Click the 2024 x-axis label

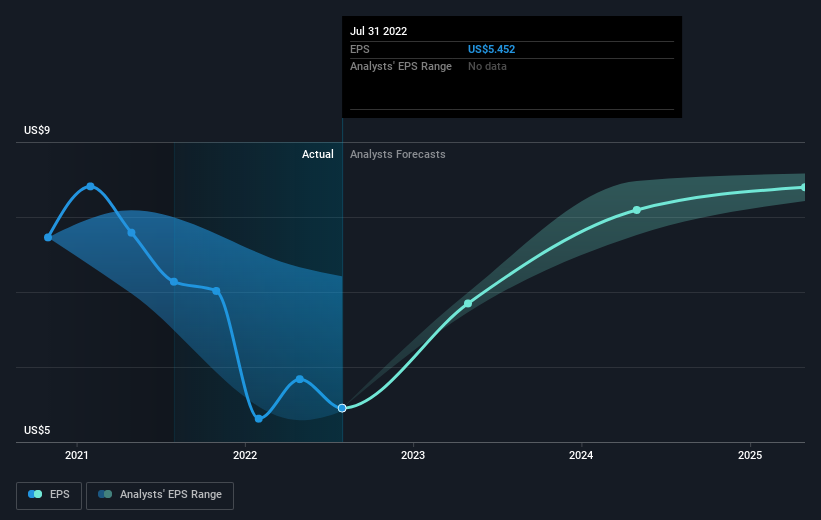[x=581, y=455]
